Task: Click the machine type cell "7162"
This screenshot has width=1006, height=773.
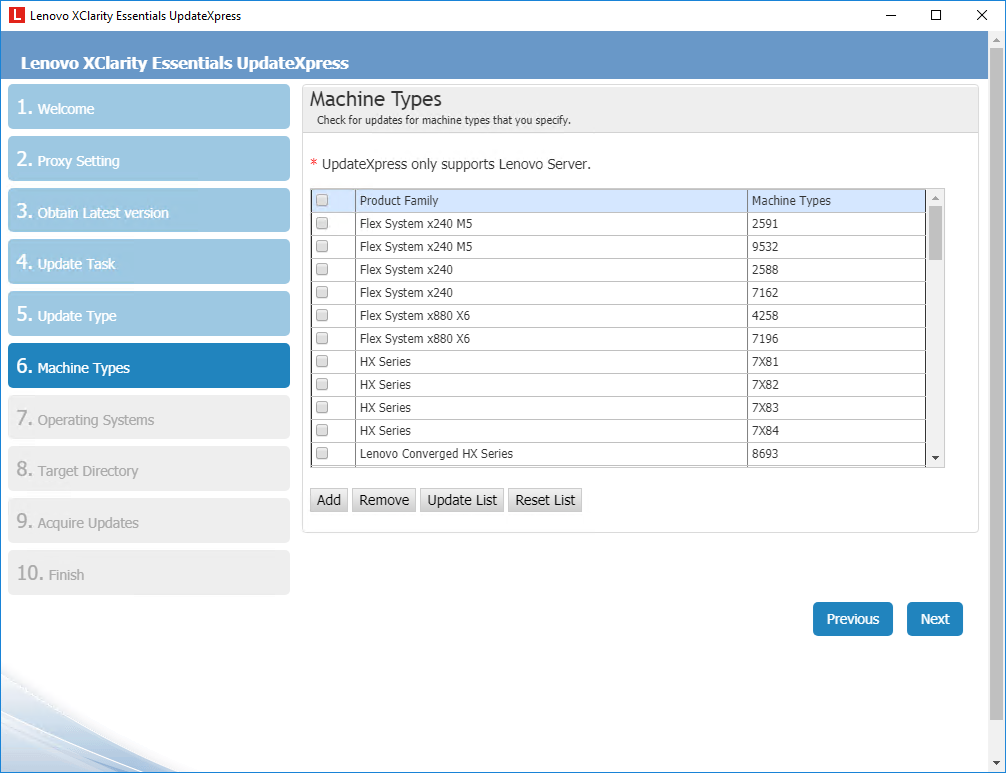Action: (x=837, y=293)
